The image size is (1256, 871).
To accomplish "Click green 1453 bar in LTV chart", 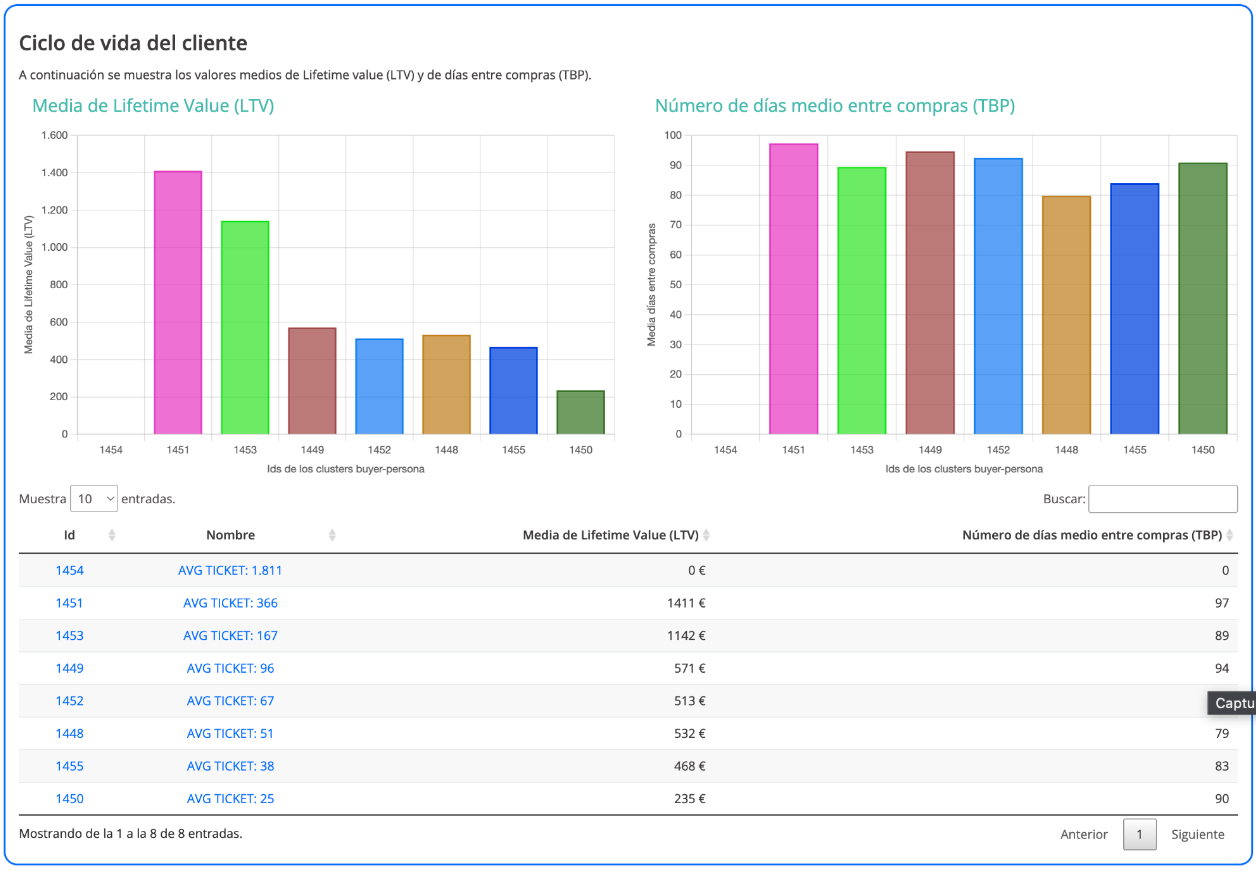I will 245,328.
